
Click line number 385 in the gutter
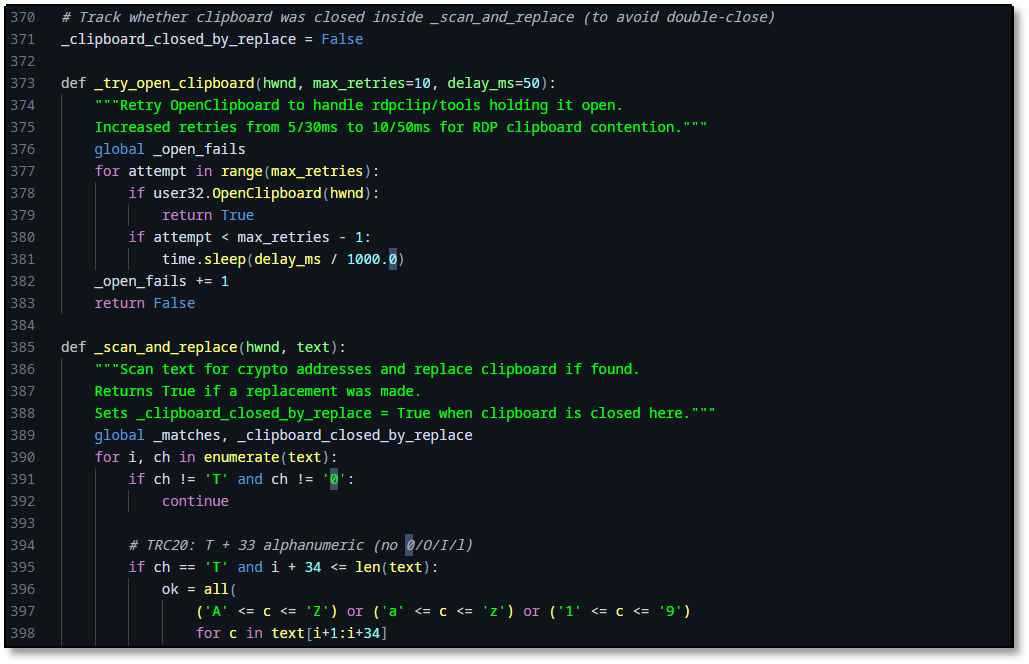[22, 347]
